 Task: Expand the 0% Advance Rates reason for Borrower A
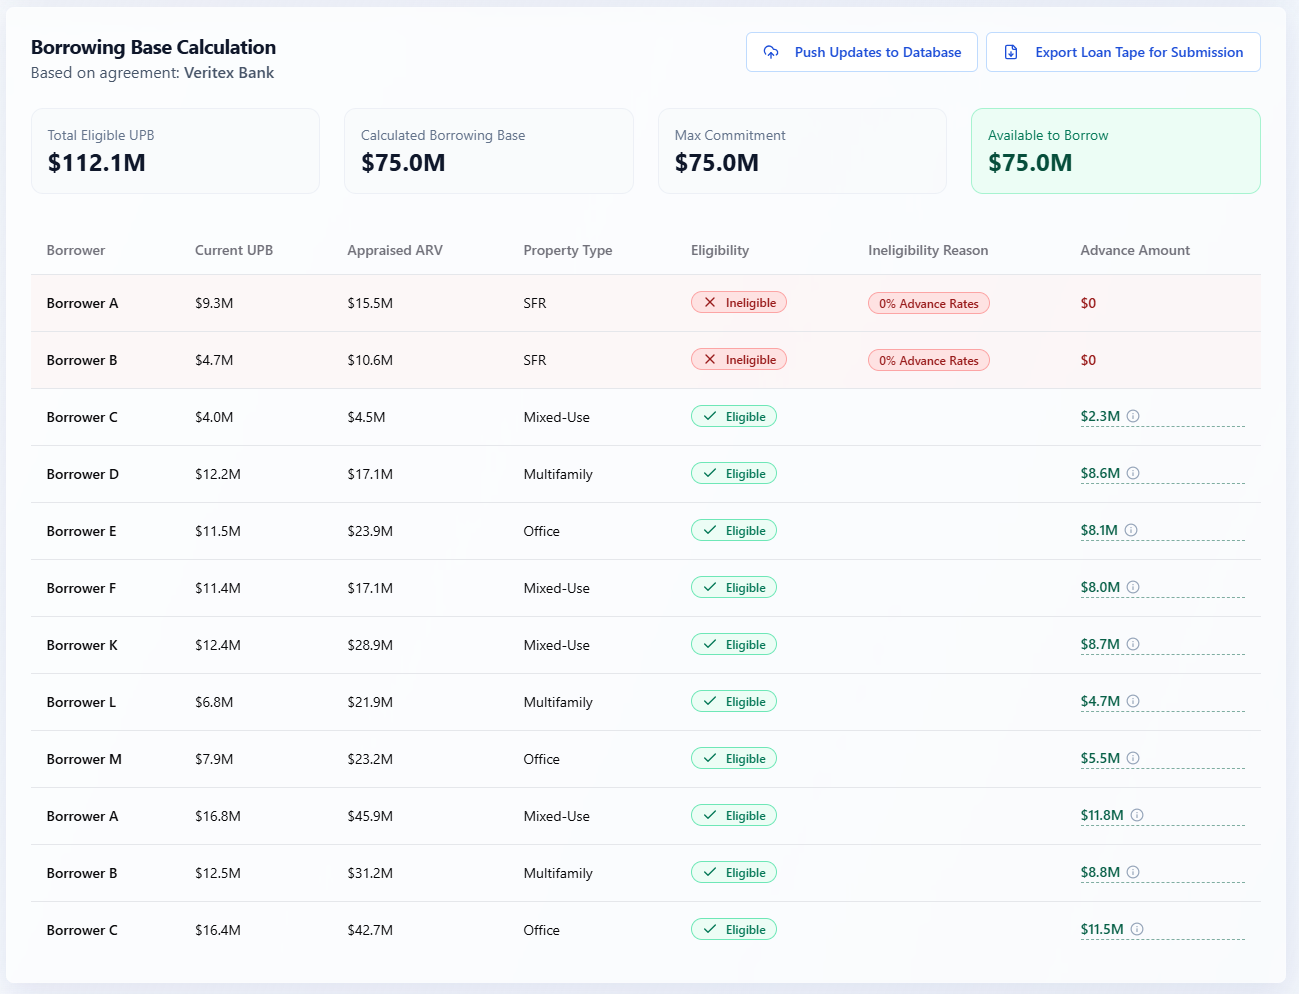pos(928,302)
